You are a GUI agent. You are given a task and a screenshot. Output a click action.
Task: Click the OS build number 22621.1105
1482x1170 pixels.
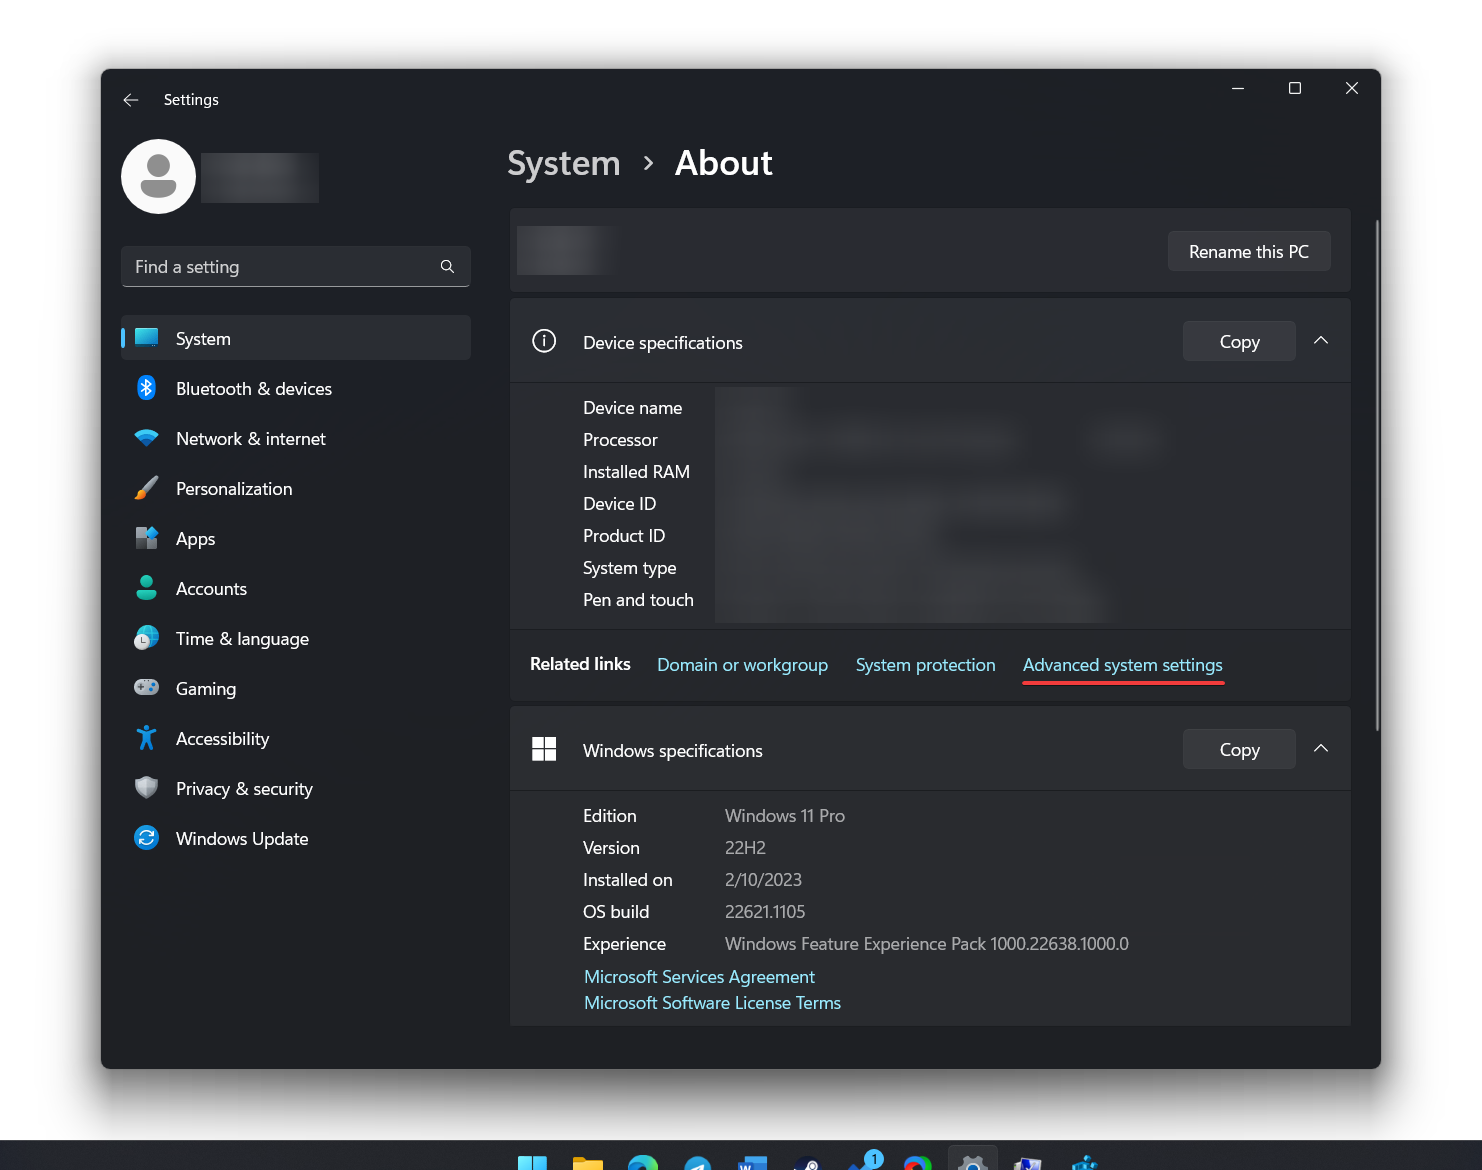click(x=765, y=912)
